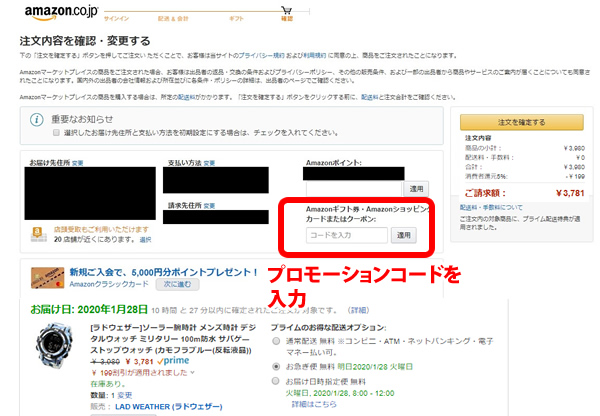The height and width of the screenshot is (416, 600).
Task: Click the お届け日: 2020年1月28日 heading
Action: (x=89, y=310)
